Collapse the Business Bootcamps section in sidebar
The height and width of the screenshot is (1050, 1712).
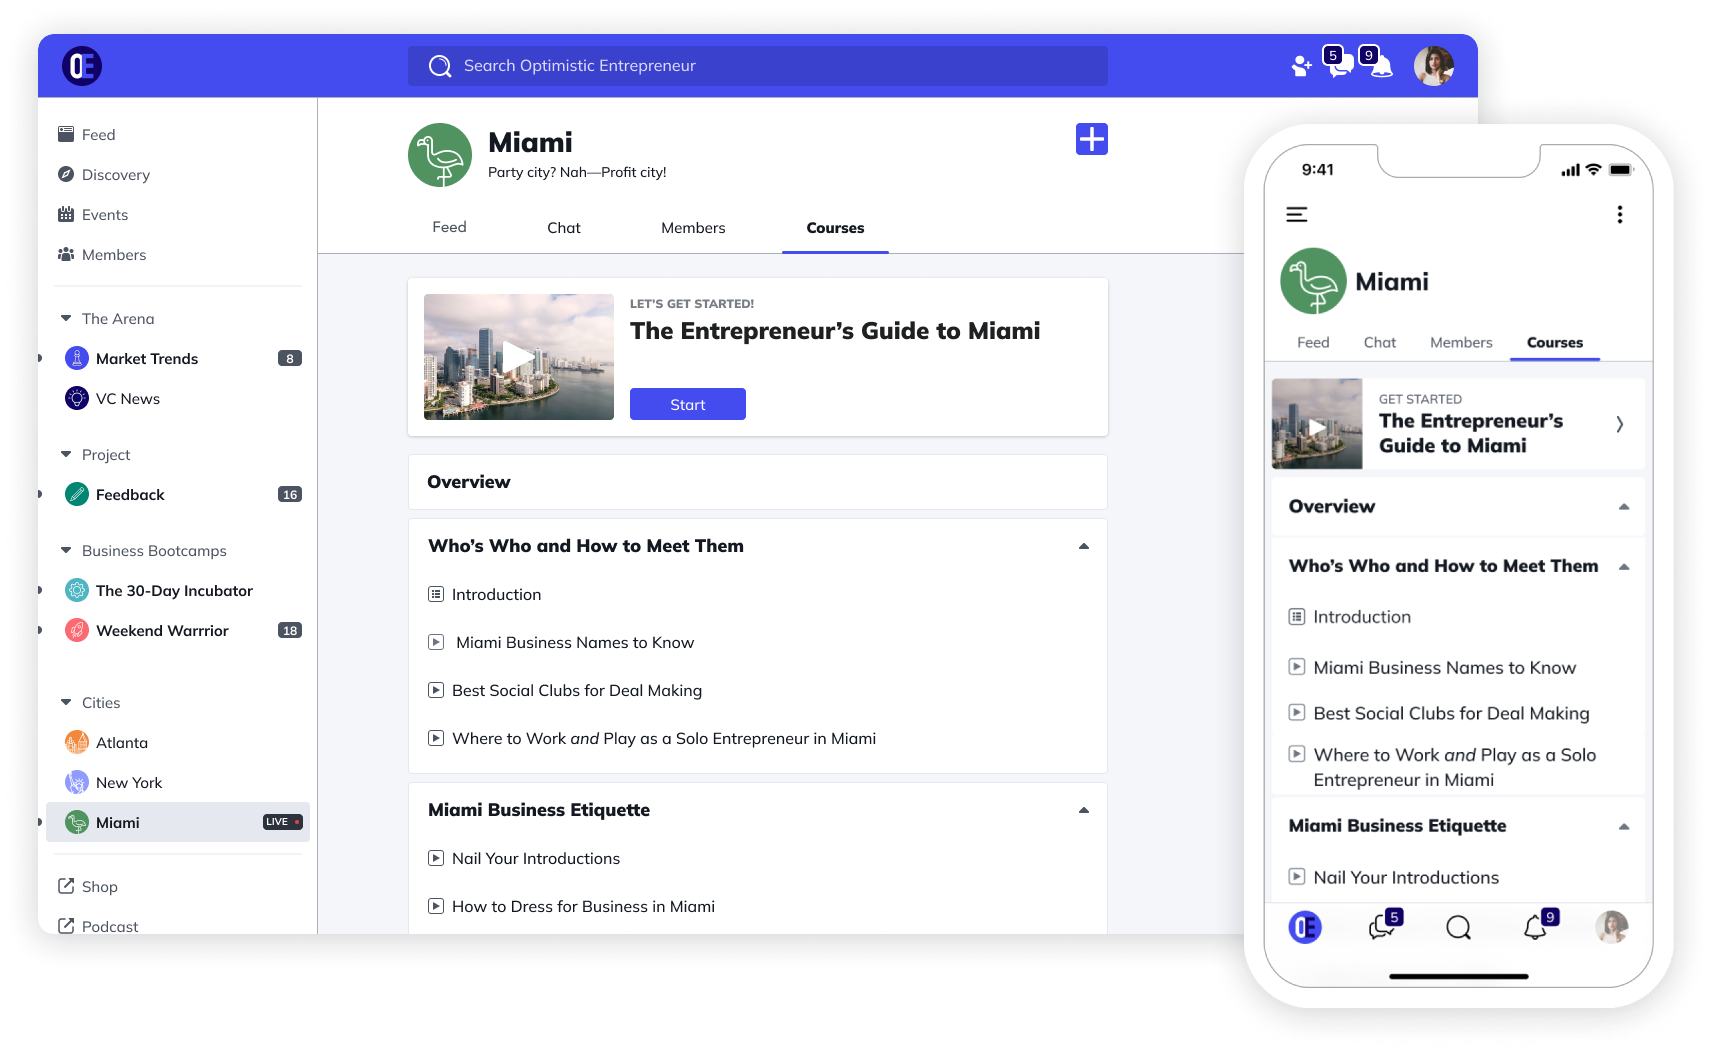66,550
